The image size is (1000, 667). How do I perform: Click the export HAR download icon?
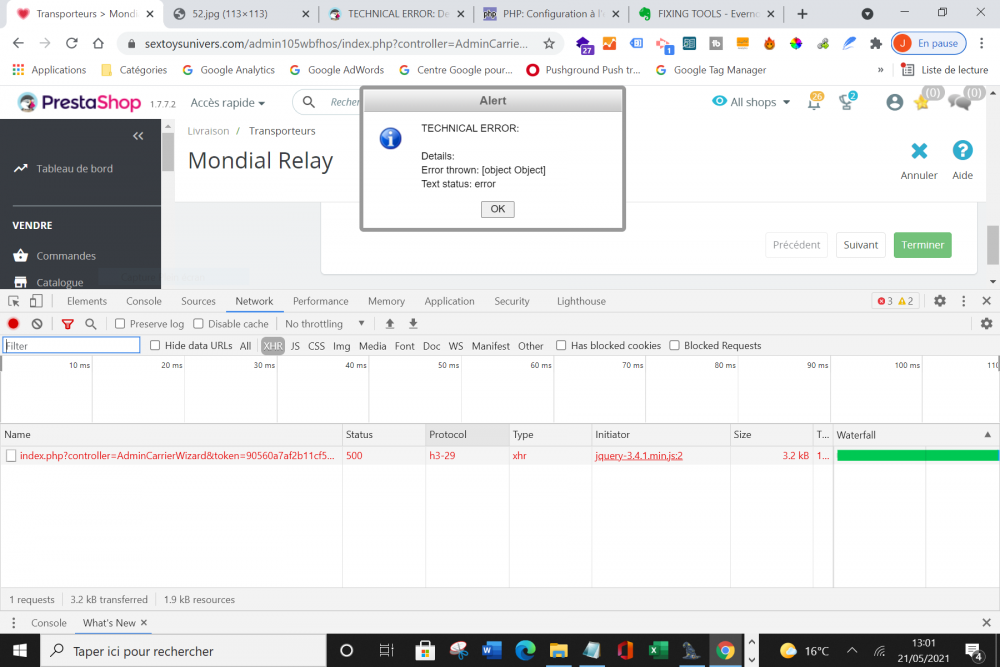click(413, 324)
